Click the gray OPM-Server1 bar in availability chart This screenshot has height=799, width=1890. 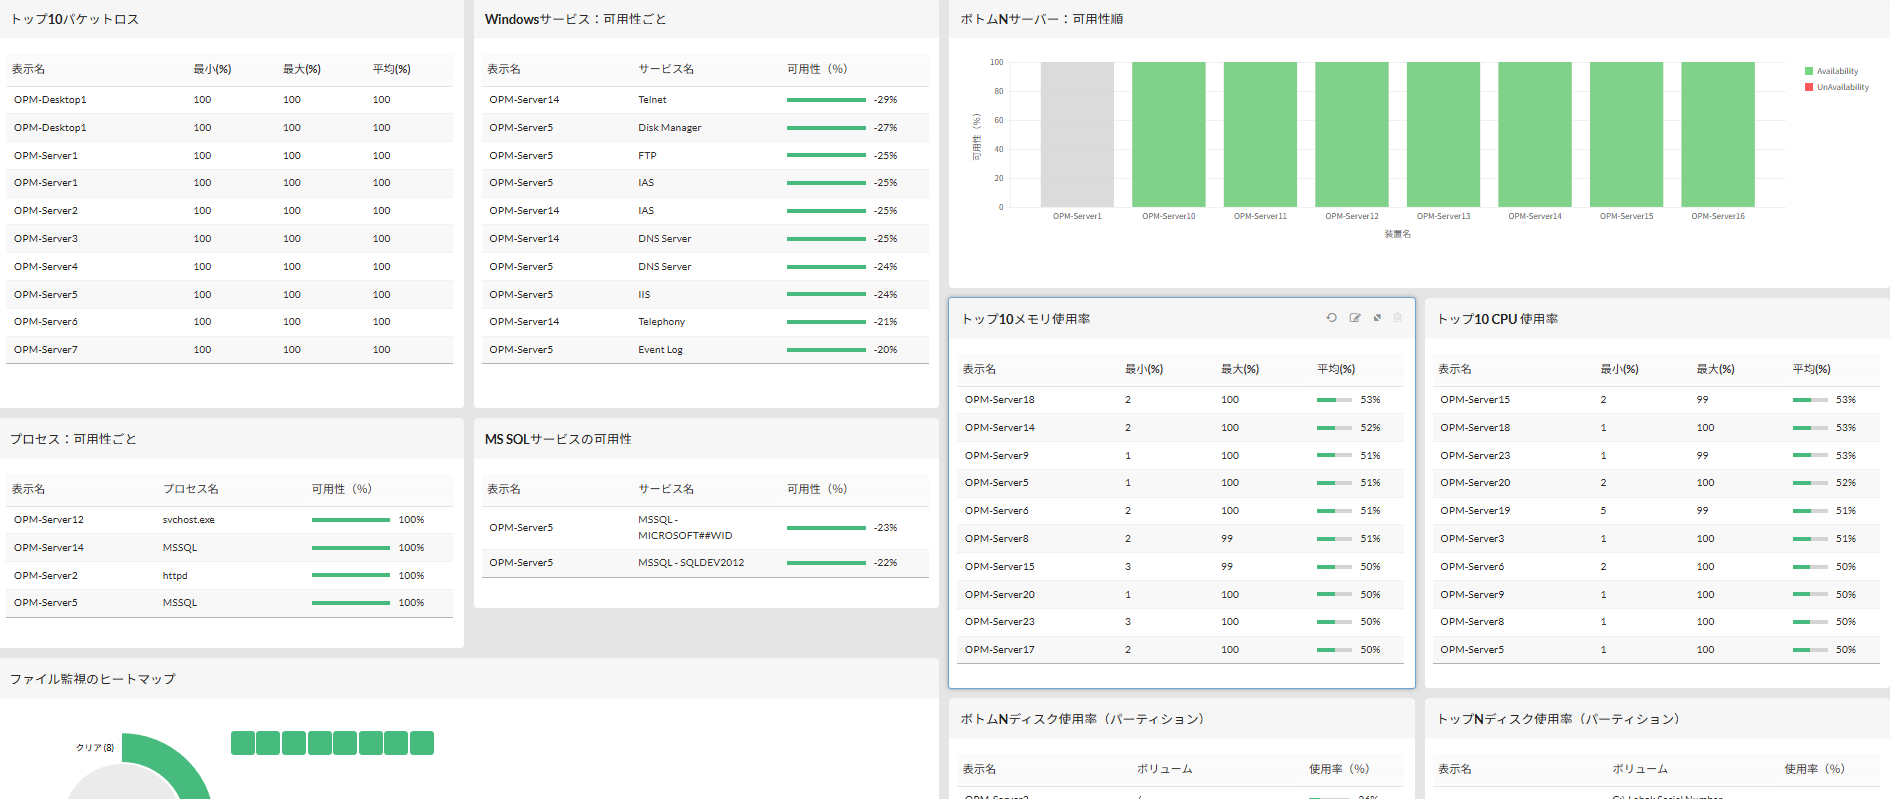pyautogui.click(x=1077, y=134)
